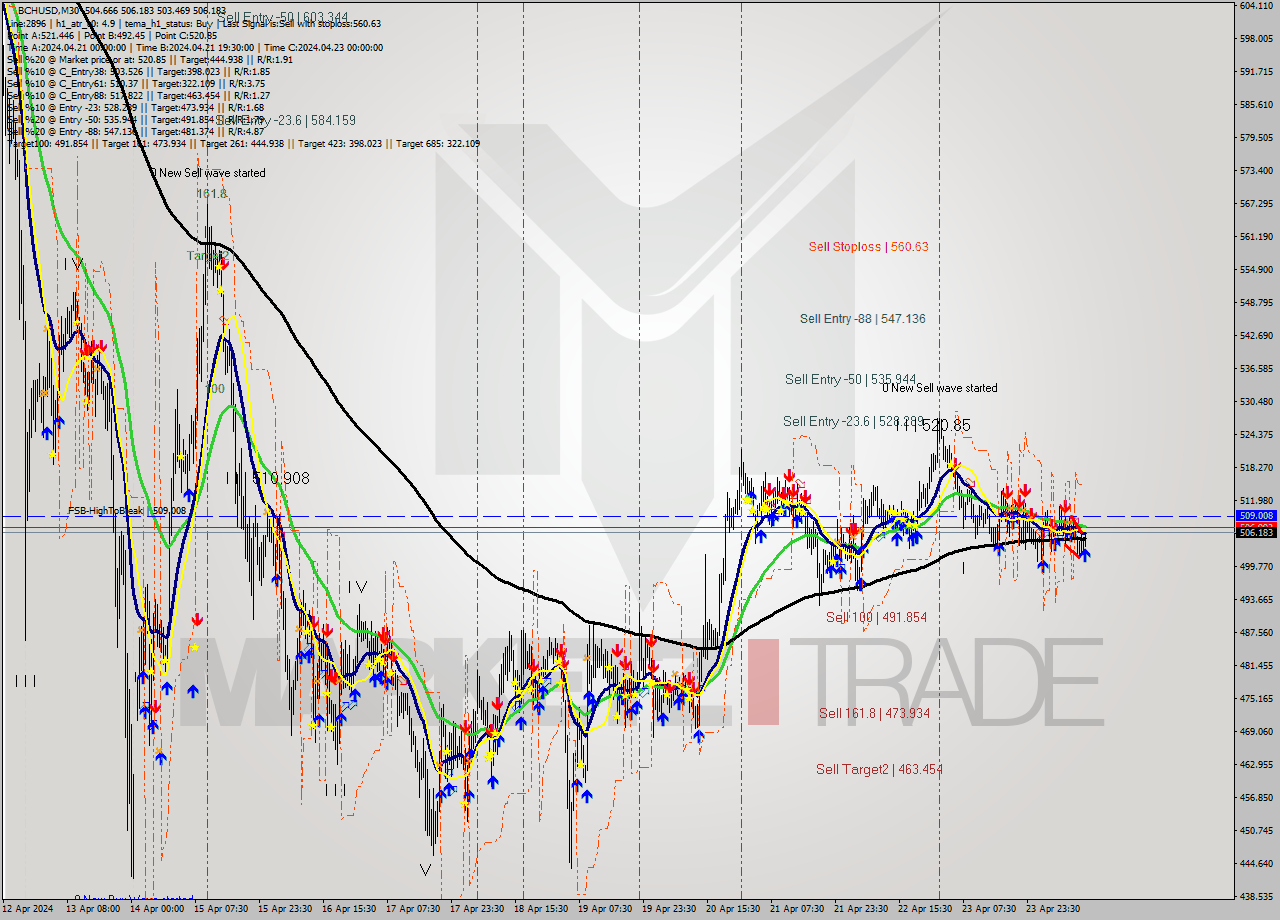
Task: Select the '21 Apr 23:30' time label
Action: point(860,909)
